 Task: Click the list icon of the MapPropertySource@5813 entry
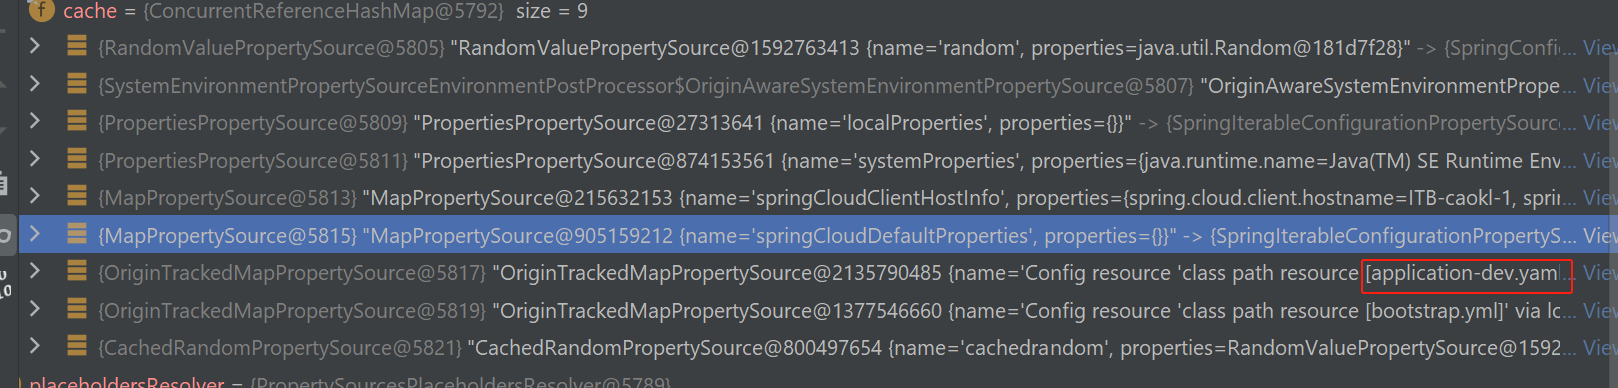tap(76, 197)
